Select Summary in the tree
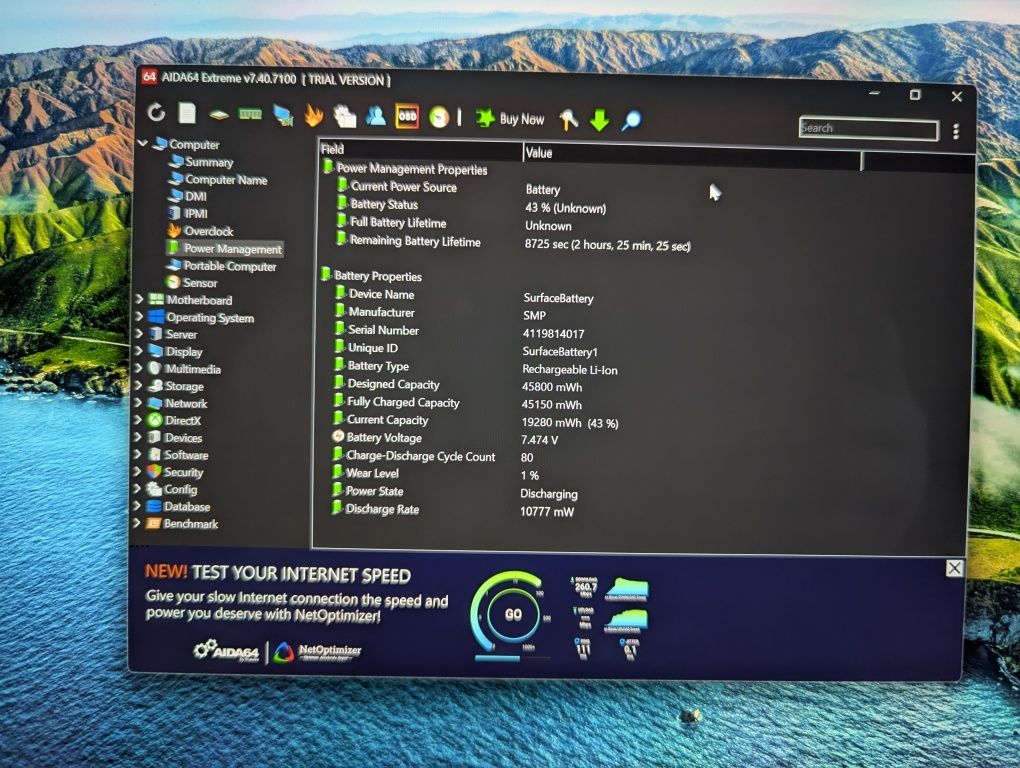The image size is (1020, 768). tap(201, 162)
